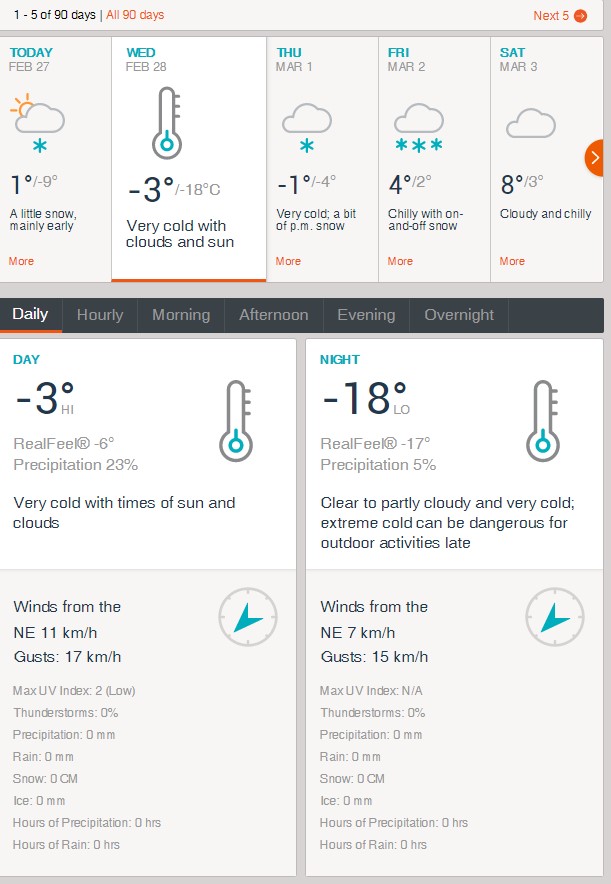The width and height of the screenshot is (611, 884).
Task: Open the All 90 days link
Action: point(135,15)
